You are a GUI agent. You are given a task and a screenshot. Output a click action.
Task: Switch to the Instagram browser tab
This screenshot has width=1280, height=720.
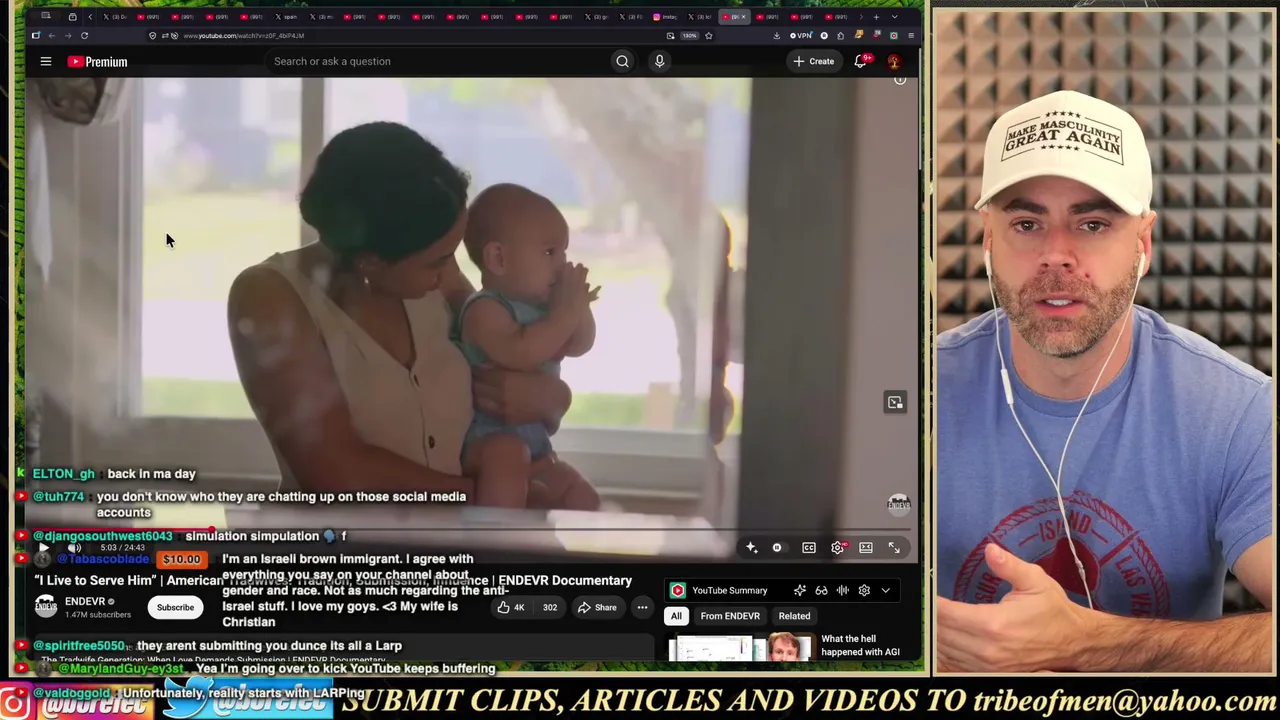tap(665, 17)
